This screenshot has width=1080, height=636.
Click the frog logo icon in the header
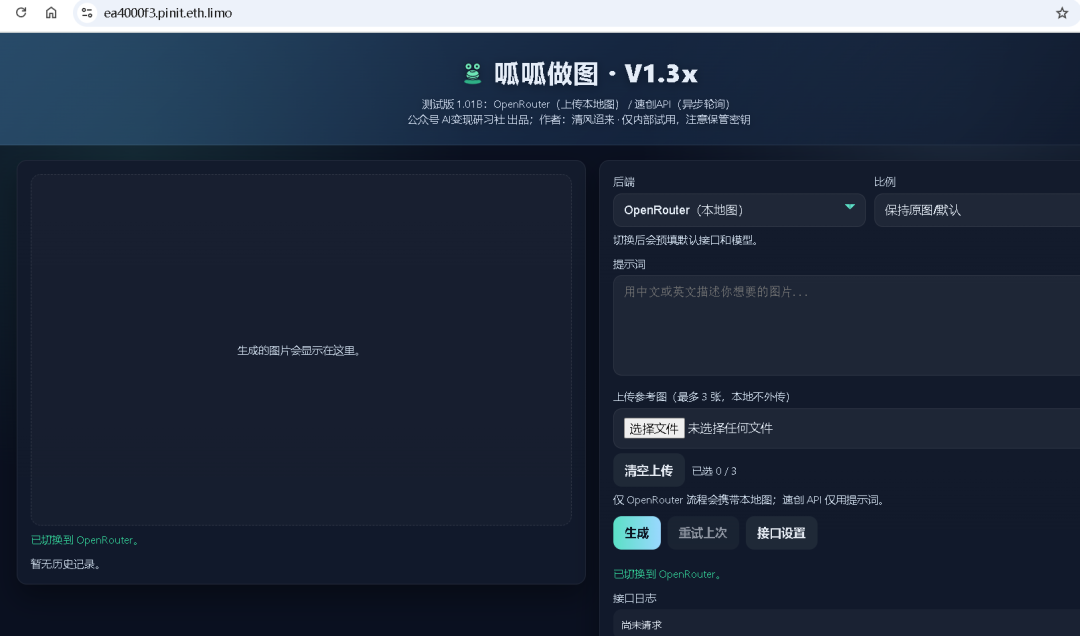point(472,73)
